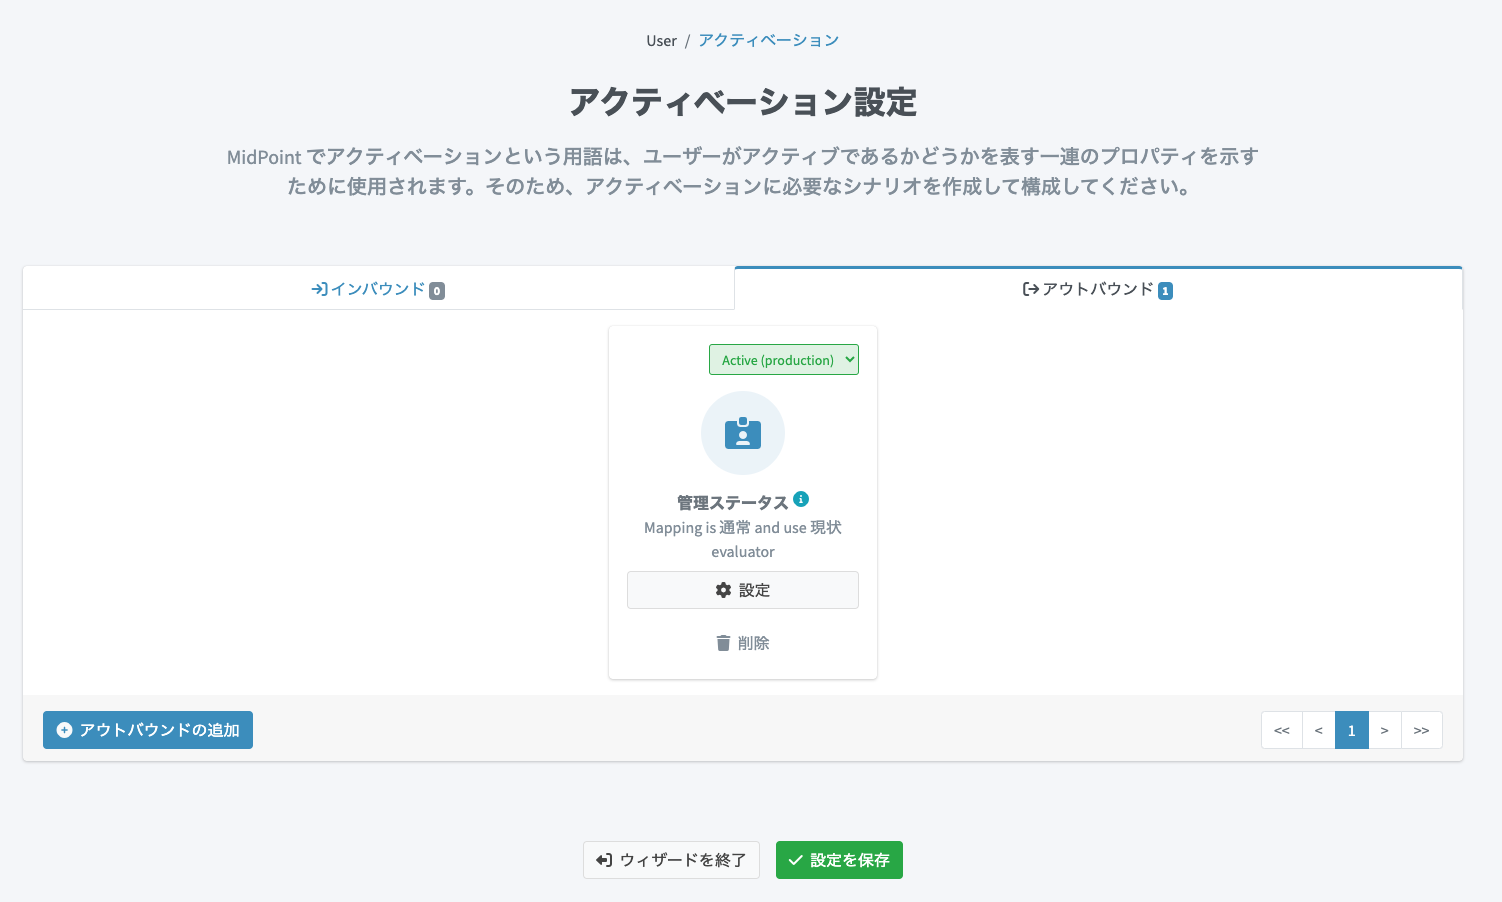Exit the wizard via ウィザードを終了
Viewport: 1502px width, 902px height.
671,860
